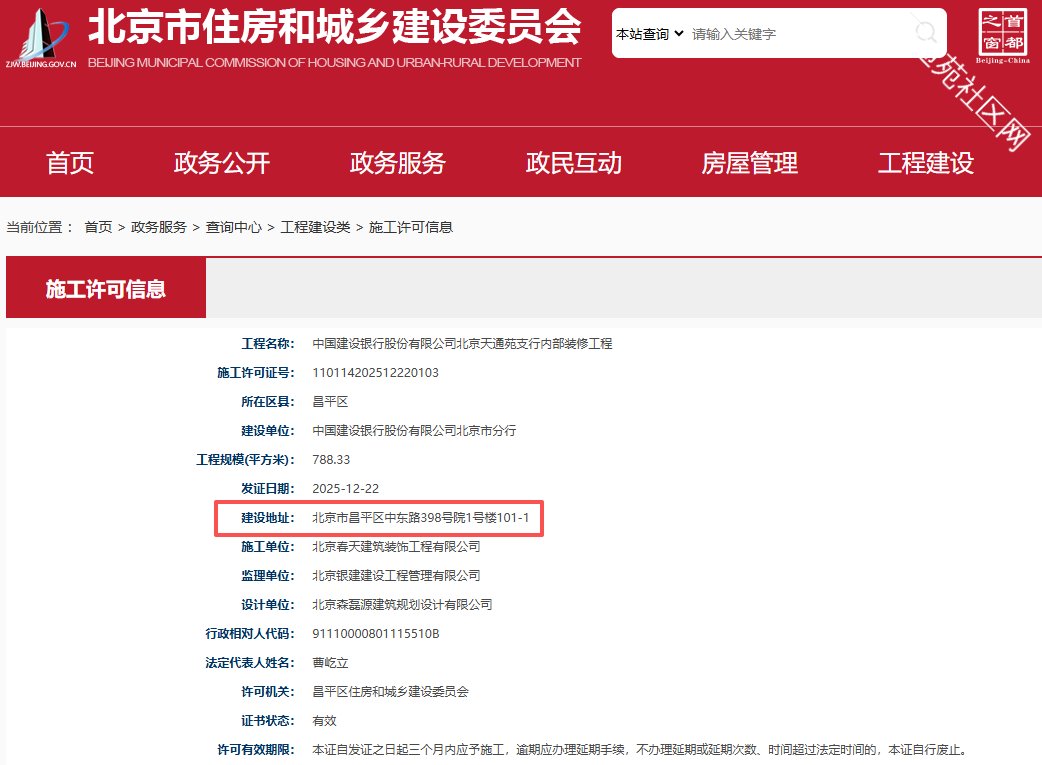Image resolution: width=1042 pixels, height=765 pixels.
Task: Go to 政民互动 navigation item
Action: 574,163
